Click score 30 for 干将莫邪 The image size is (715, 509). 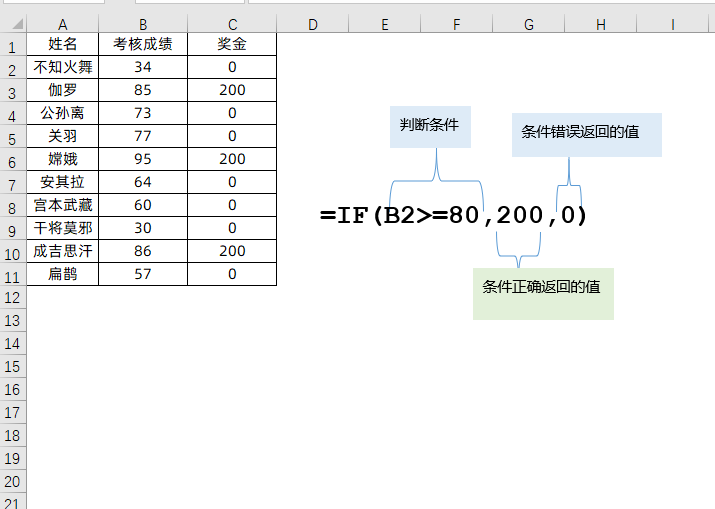[x=143, y=228]
